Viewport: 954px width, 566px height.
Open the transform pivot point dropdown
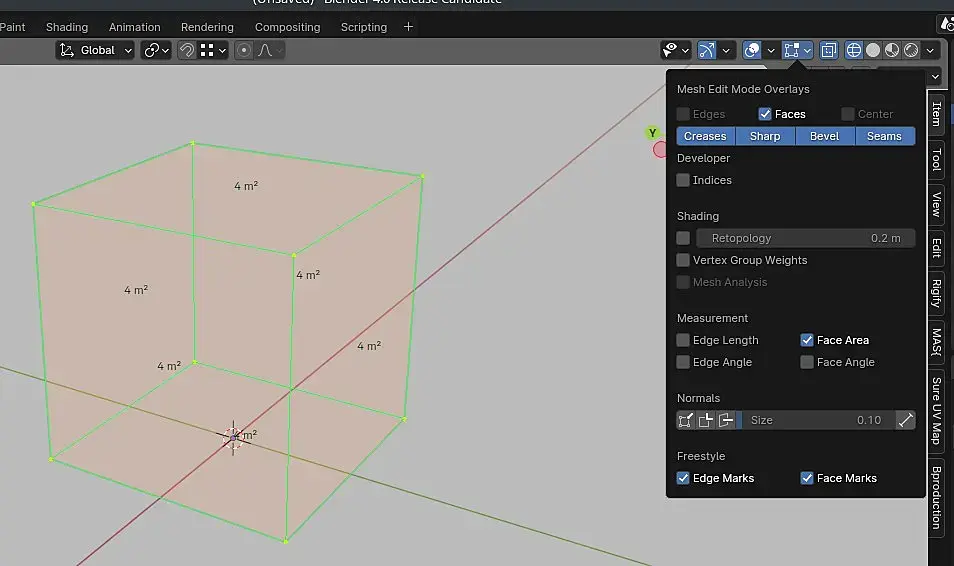[x=156, y=50]
